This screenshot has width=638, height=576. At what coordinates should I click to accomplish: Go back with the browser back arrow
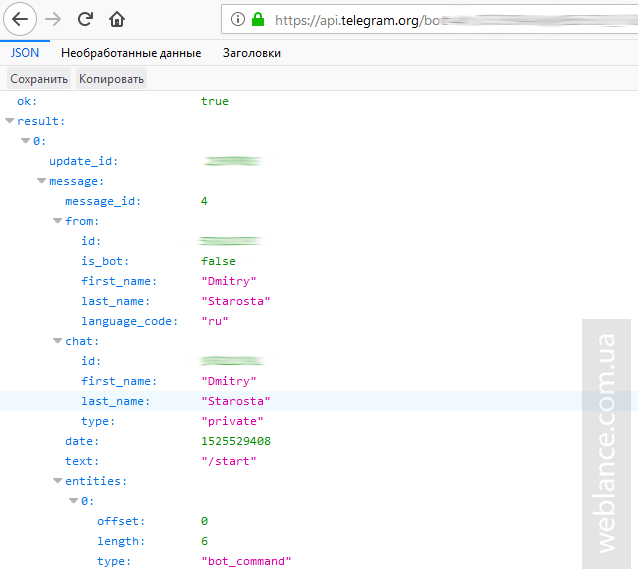20,19
